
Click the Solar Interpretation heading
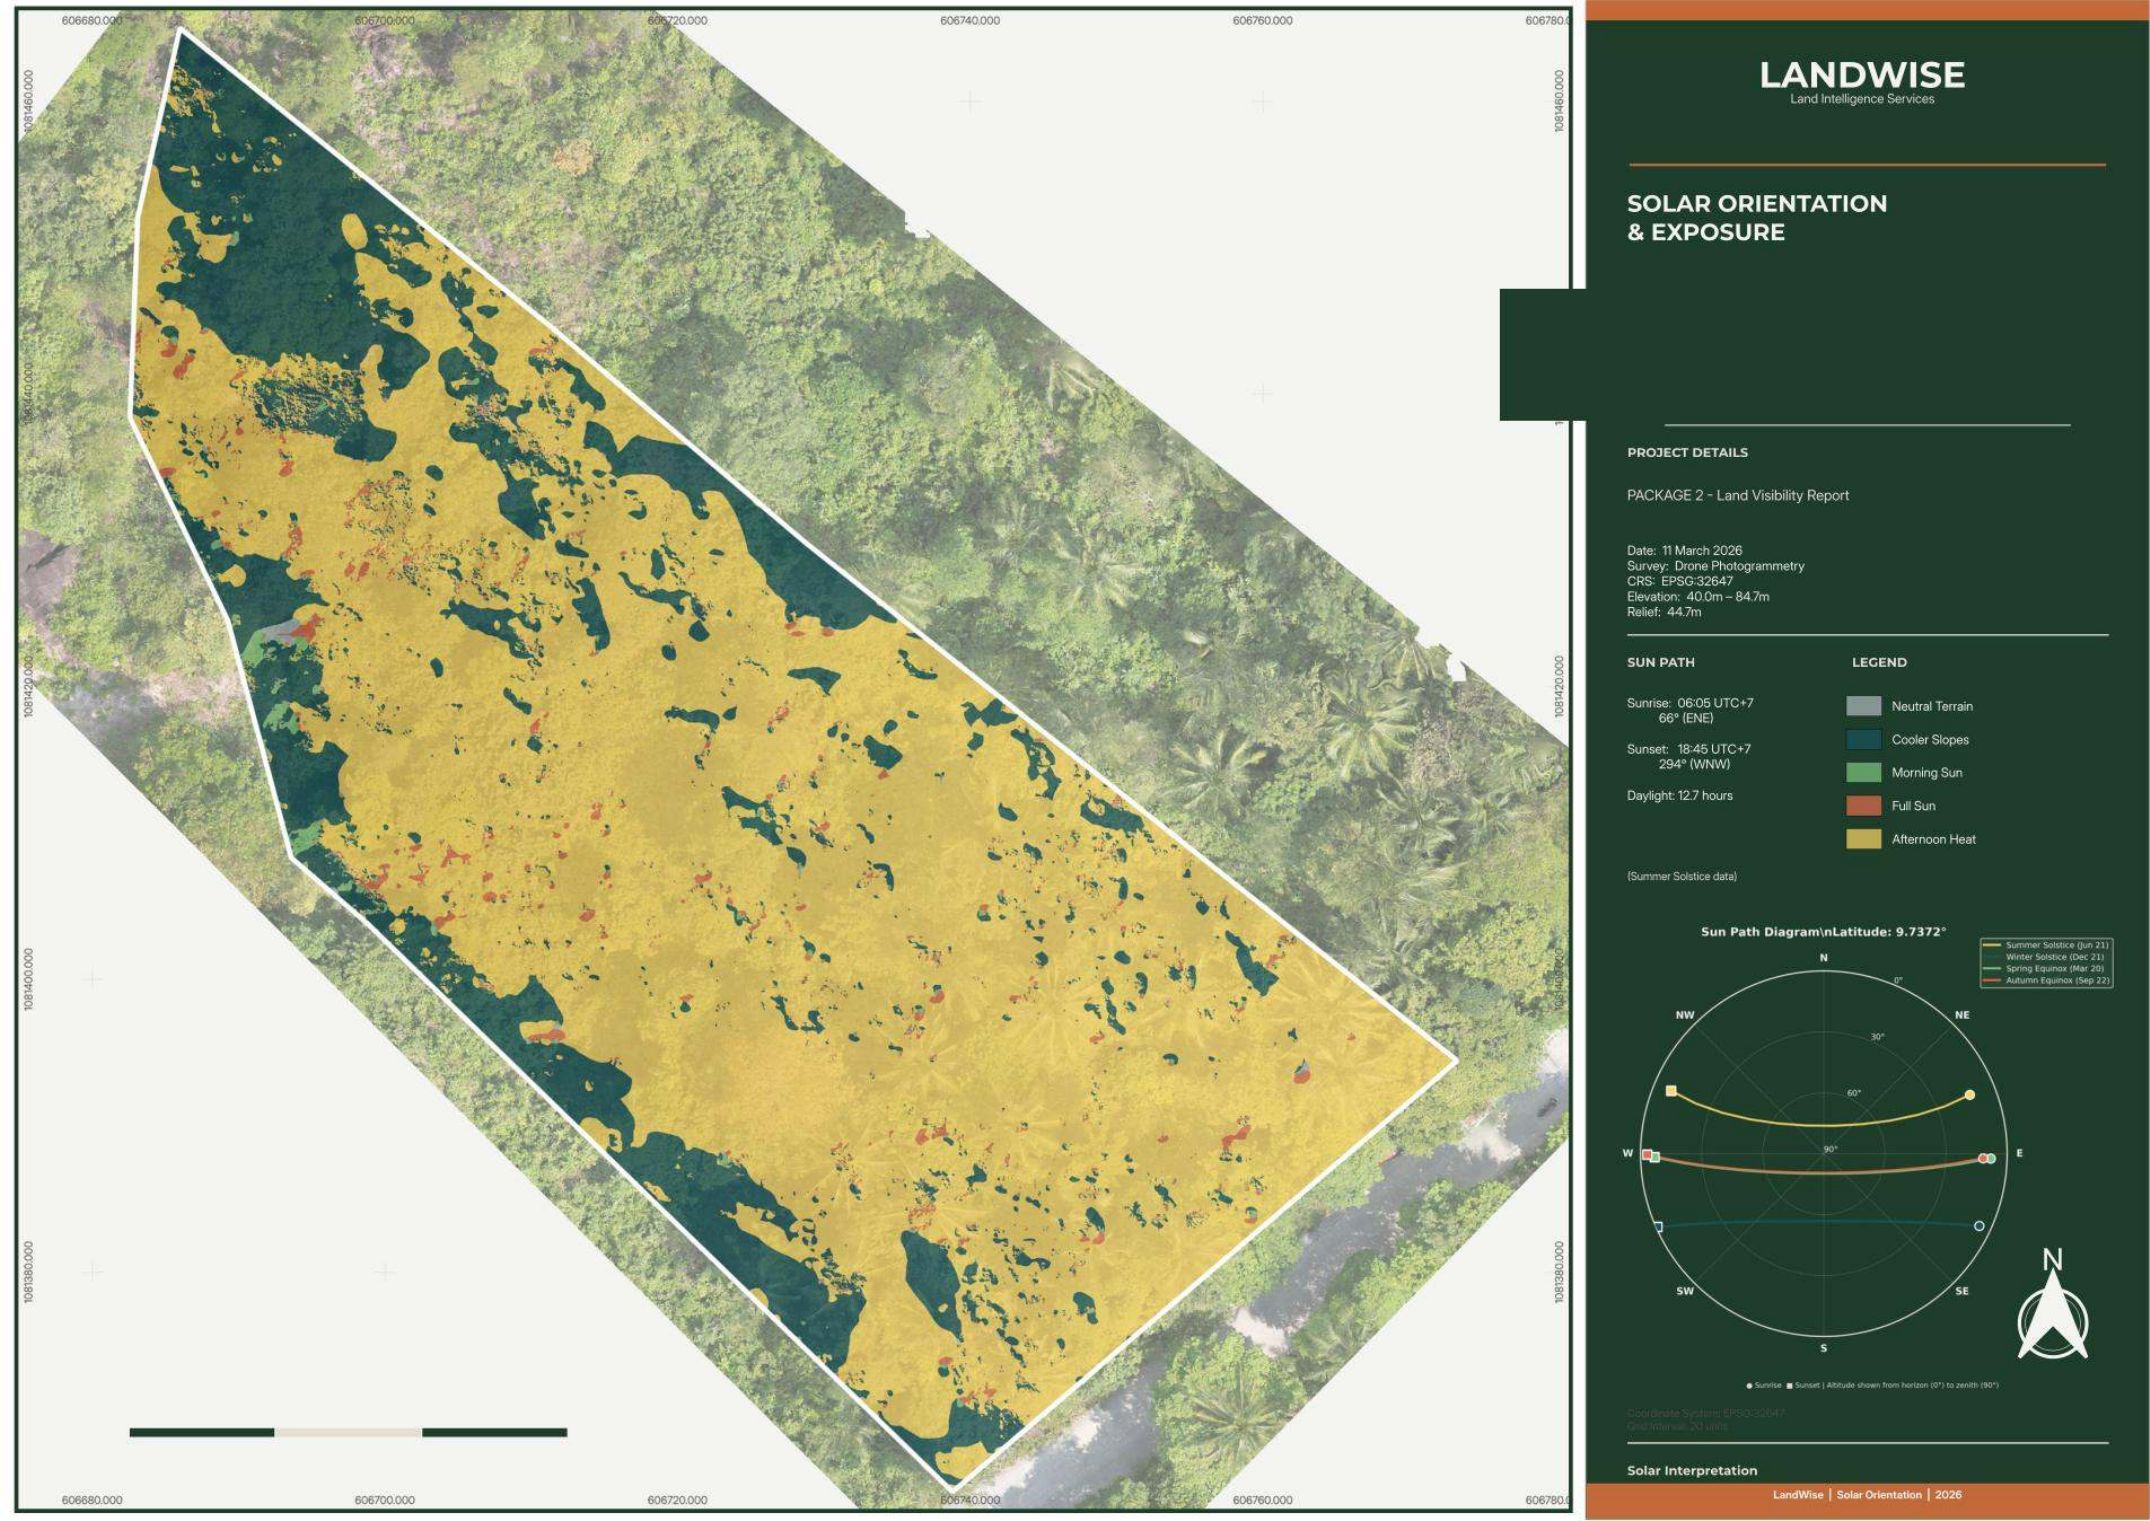tap(1692, 1470)
